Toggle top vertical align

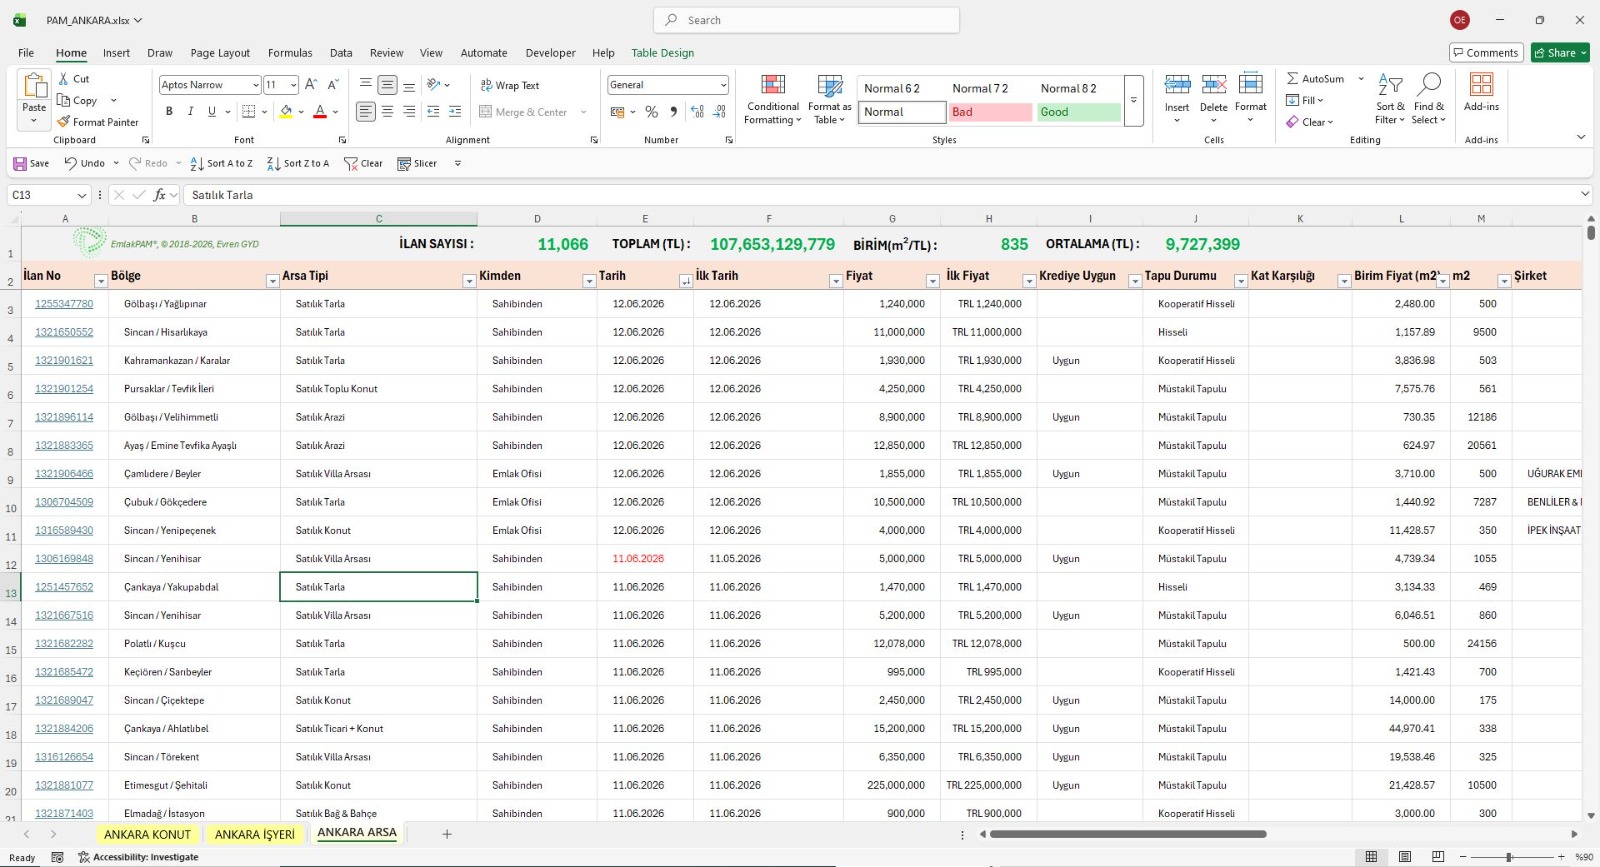[366, 85]
